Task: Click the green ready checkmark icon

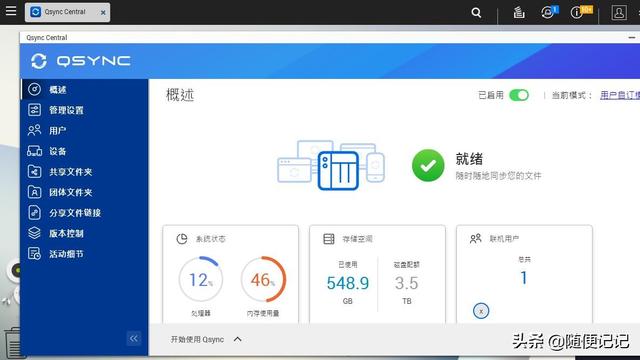Action: (x=428, y=165)
